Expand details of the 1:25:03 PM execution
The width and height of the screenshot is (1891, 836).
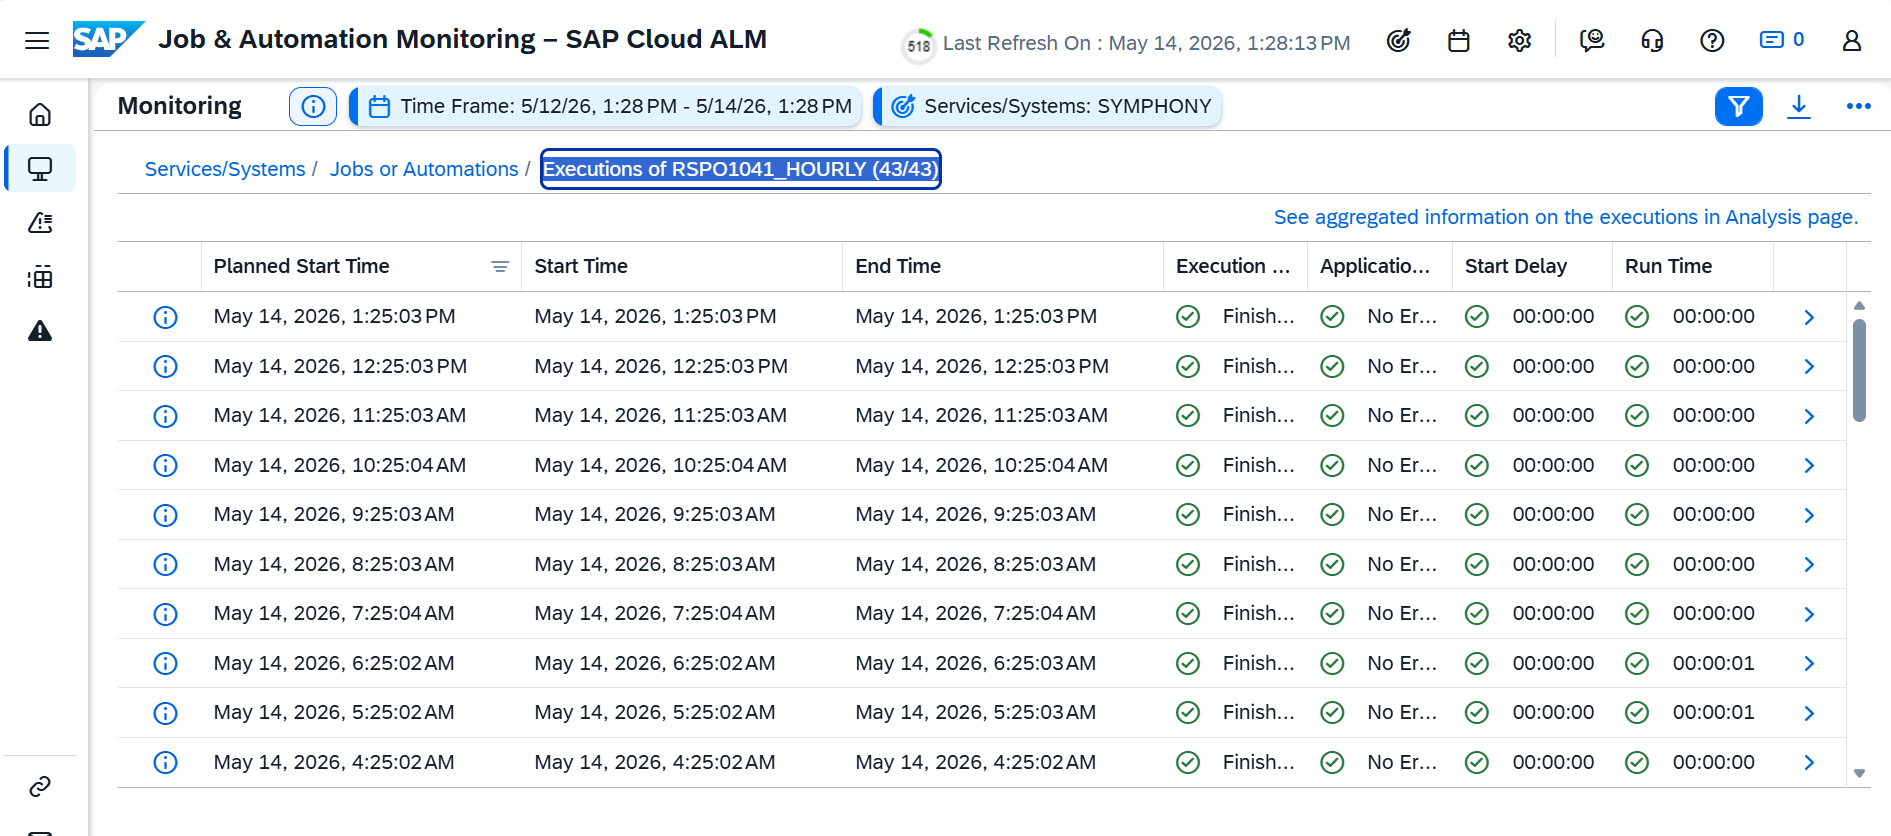pos(1809,317)
